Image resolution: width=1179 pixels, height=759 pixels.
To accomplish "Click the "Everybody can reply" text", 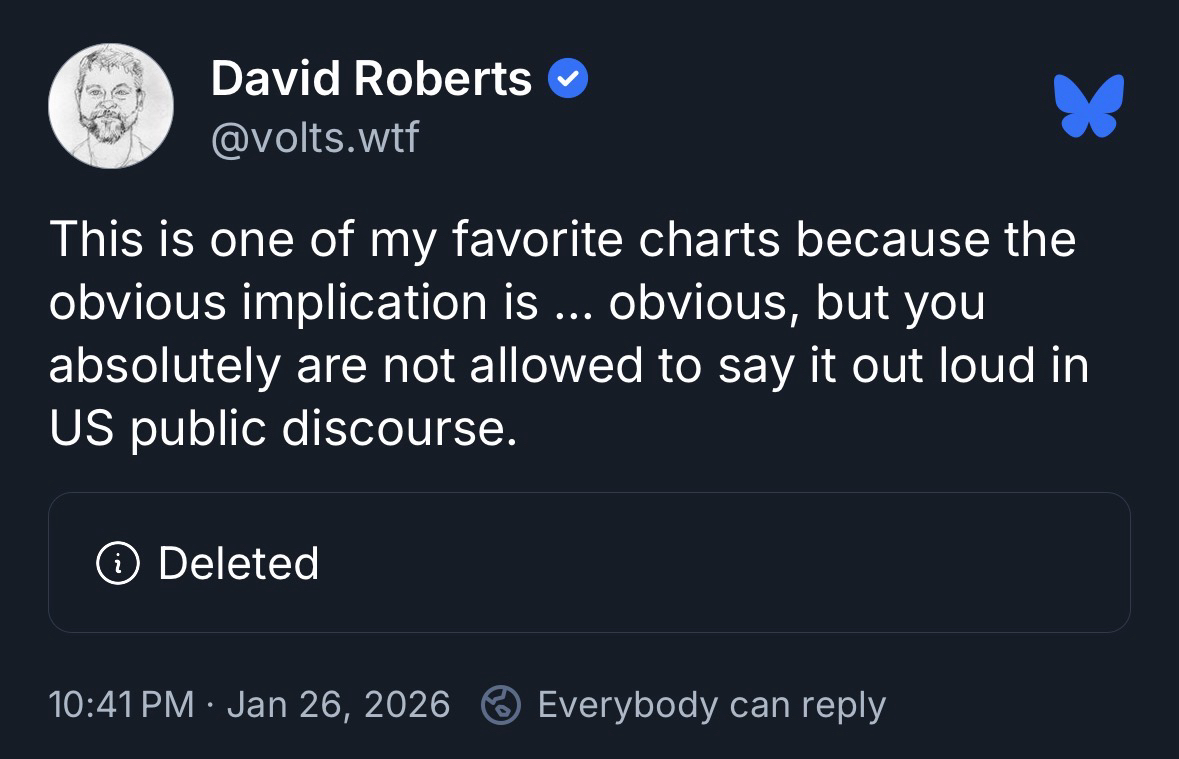I will click(x=711, y=705).
